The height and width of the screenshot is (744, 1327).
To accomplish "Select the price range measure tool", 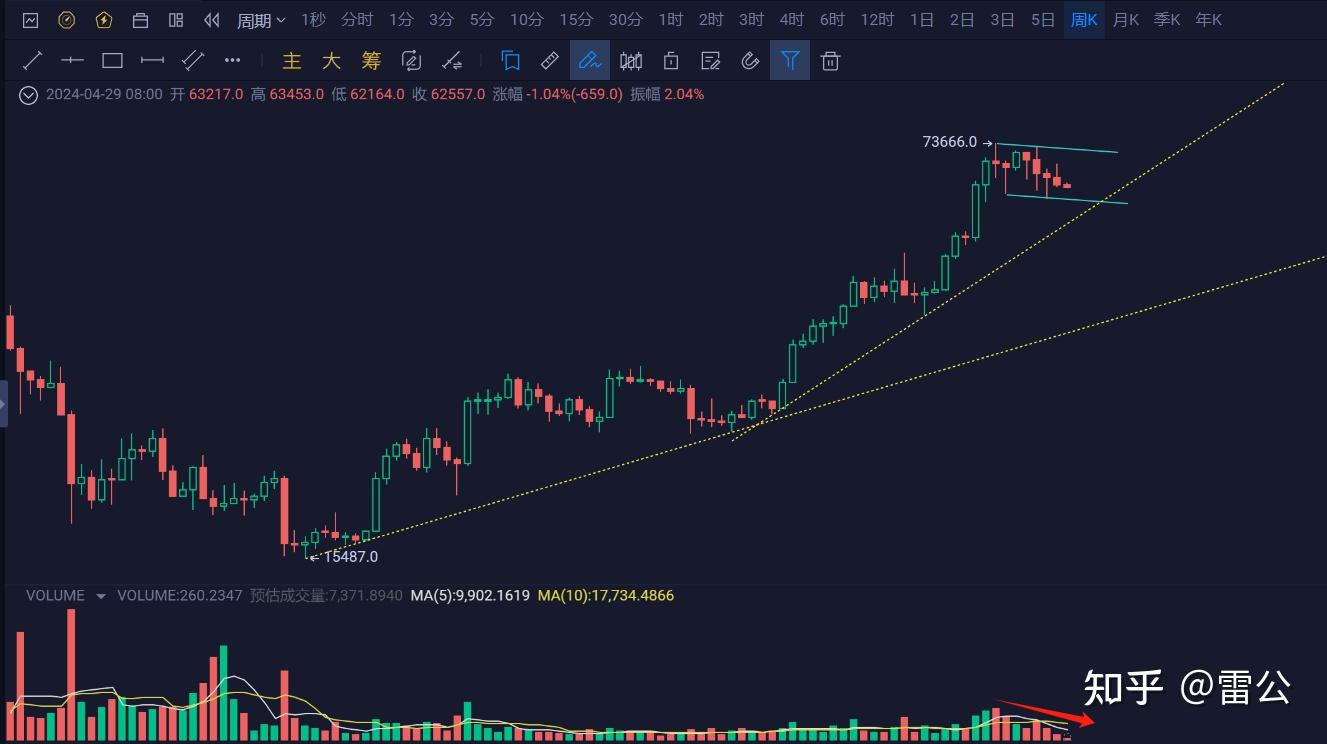I will pos(152,61).
